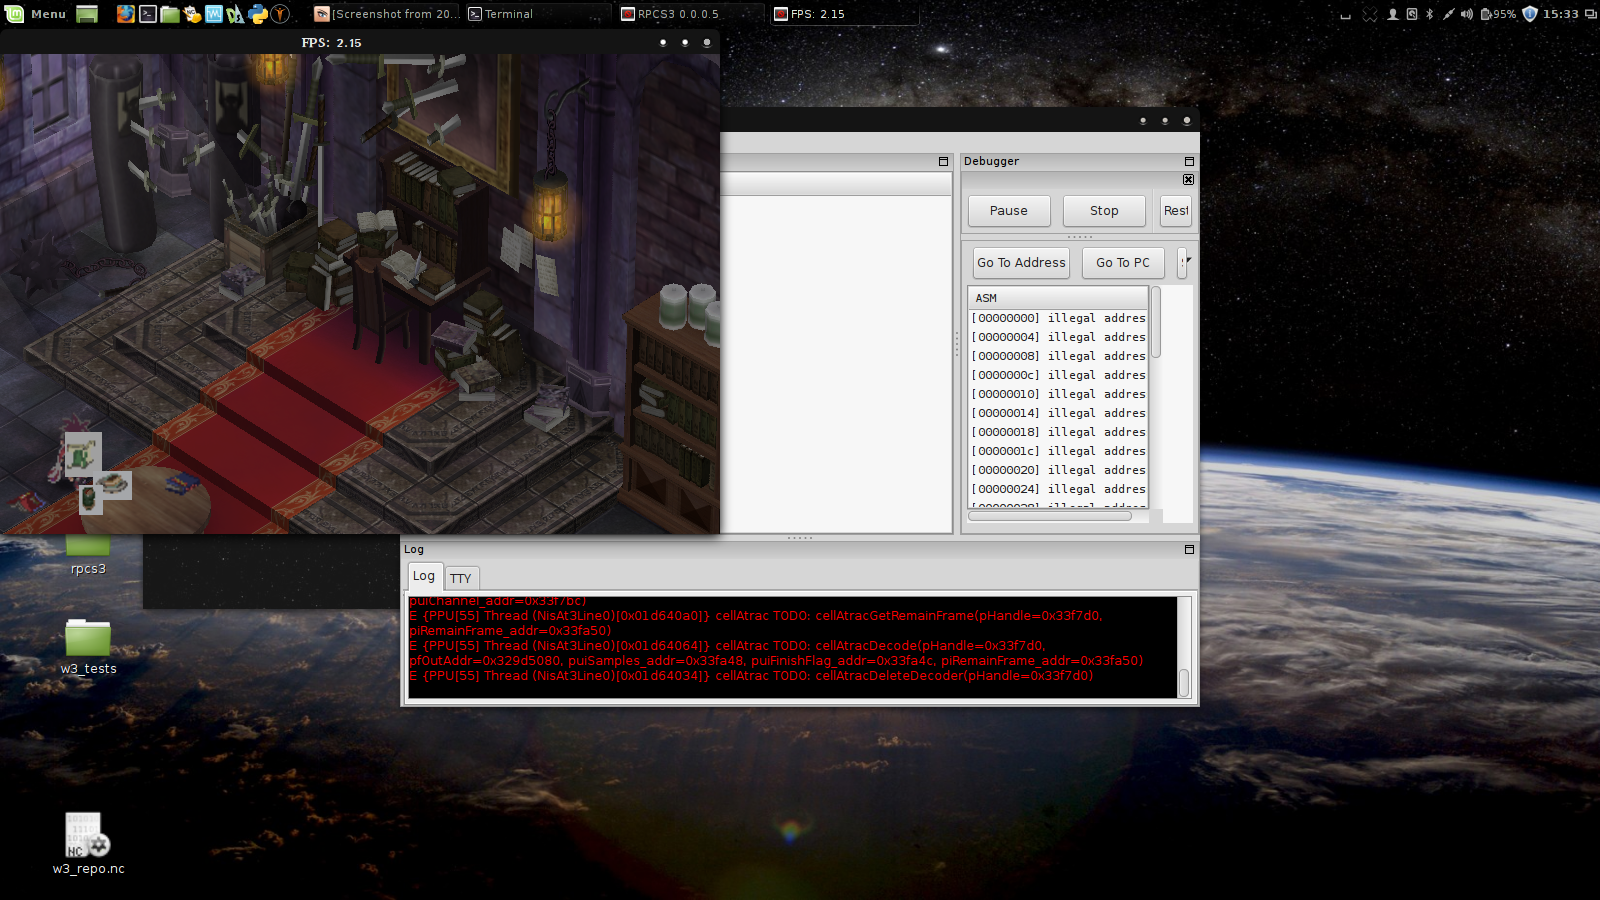
Task: Close the Debugger inner toolbar
Action: [1188, 180]
